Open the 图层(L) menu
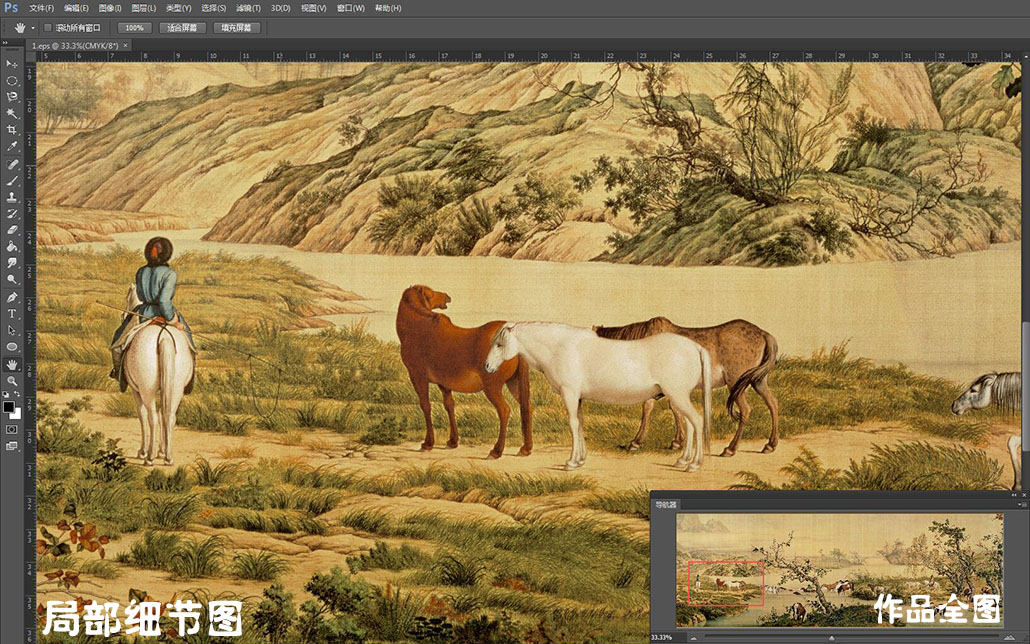 tap(144, 9)
